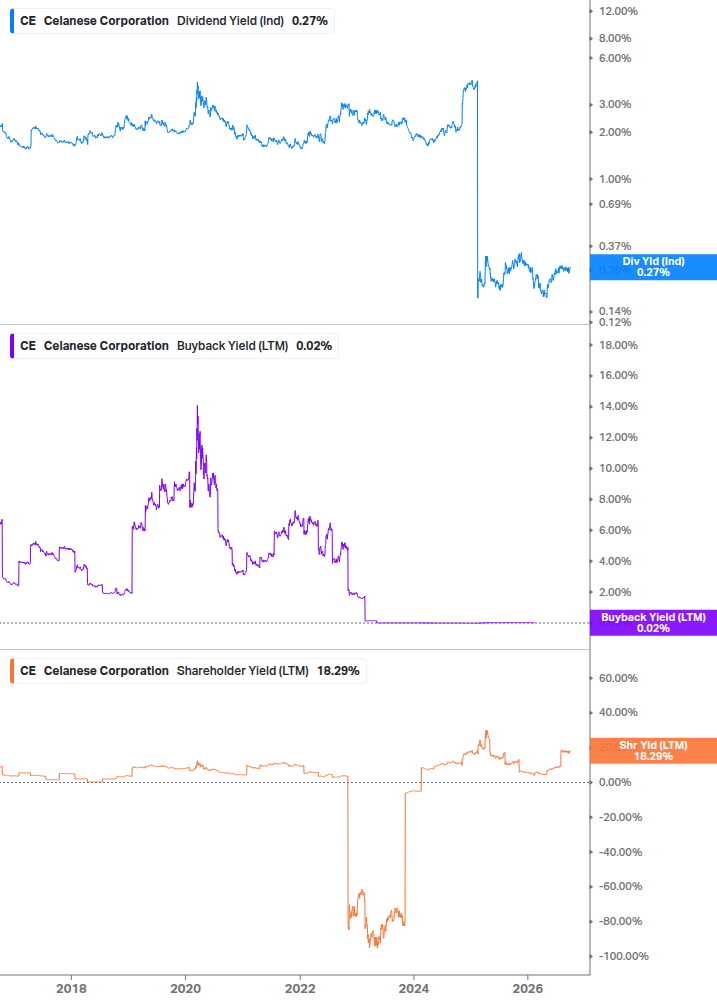Click the purple Buyback Yield legend color bar
Image resolution: width=717 pixels, height=1005 pixels.
(12, 346)
